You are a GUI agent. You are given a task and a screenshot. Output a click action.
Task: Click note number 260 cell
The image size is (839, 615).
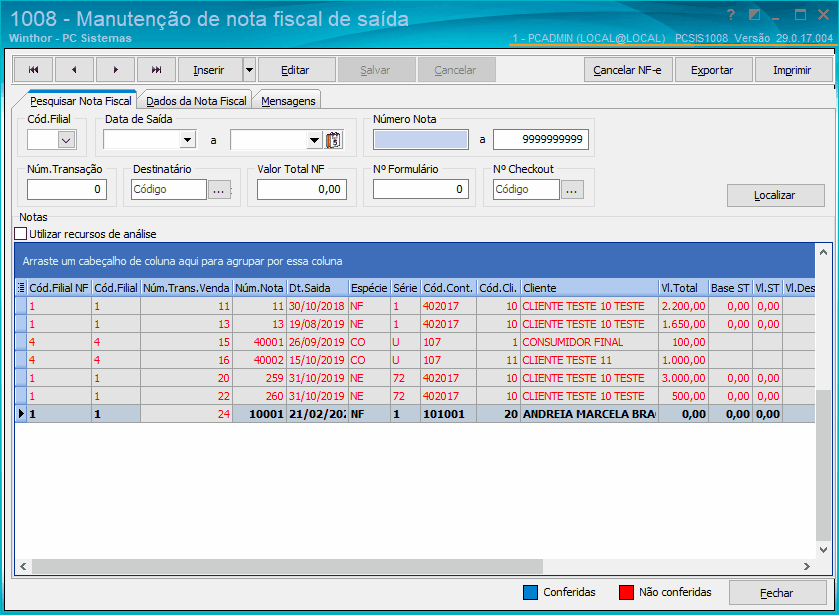260,396
